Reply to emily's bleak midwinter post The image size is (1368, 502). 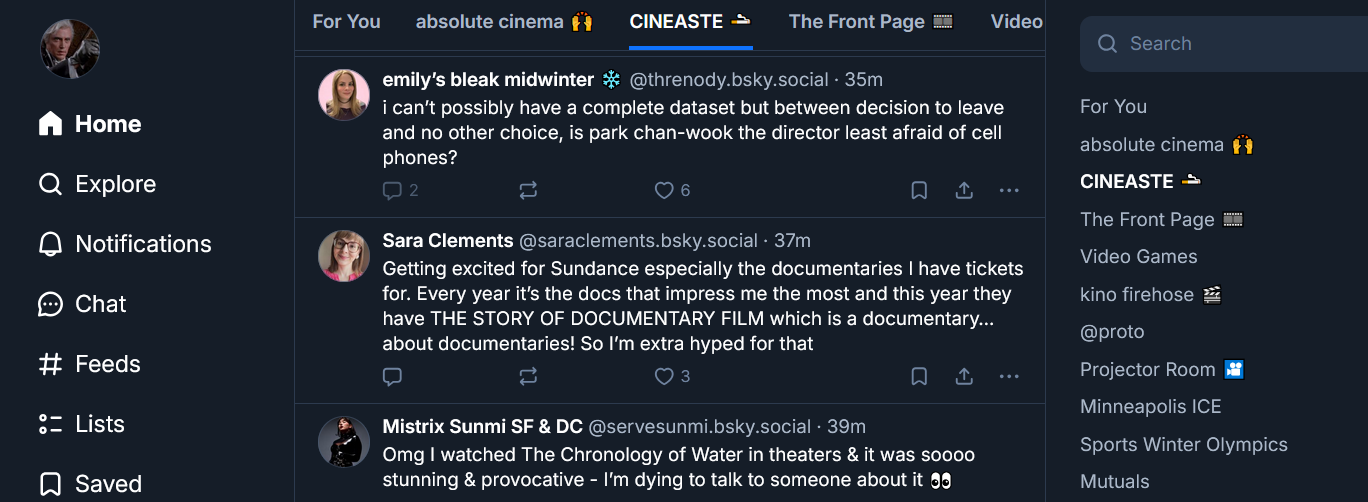click(392, 190)
